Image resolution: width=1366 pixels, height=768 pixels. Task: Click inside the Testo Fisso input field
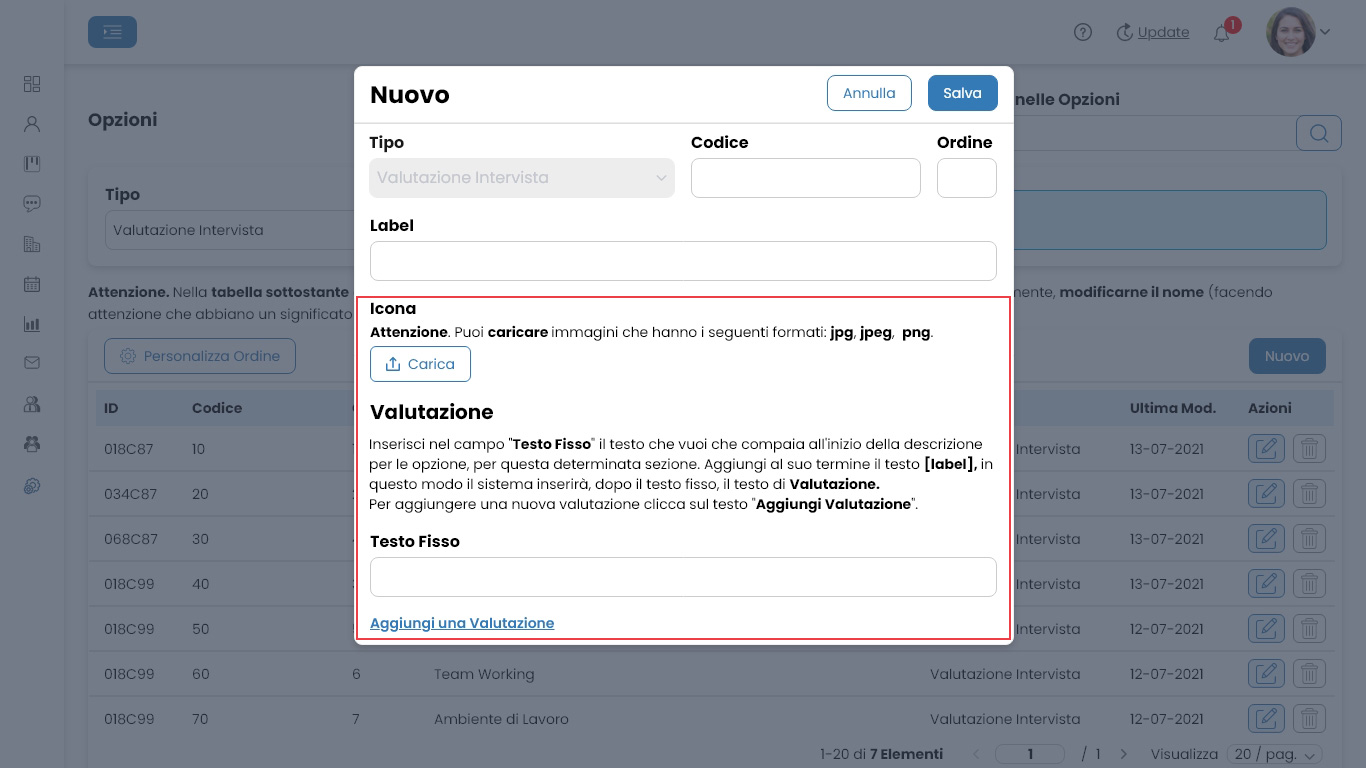[x=683, y=577]
